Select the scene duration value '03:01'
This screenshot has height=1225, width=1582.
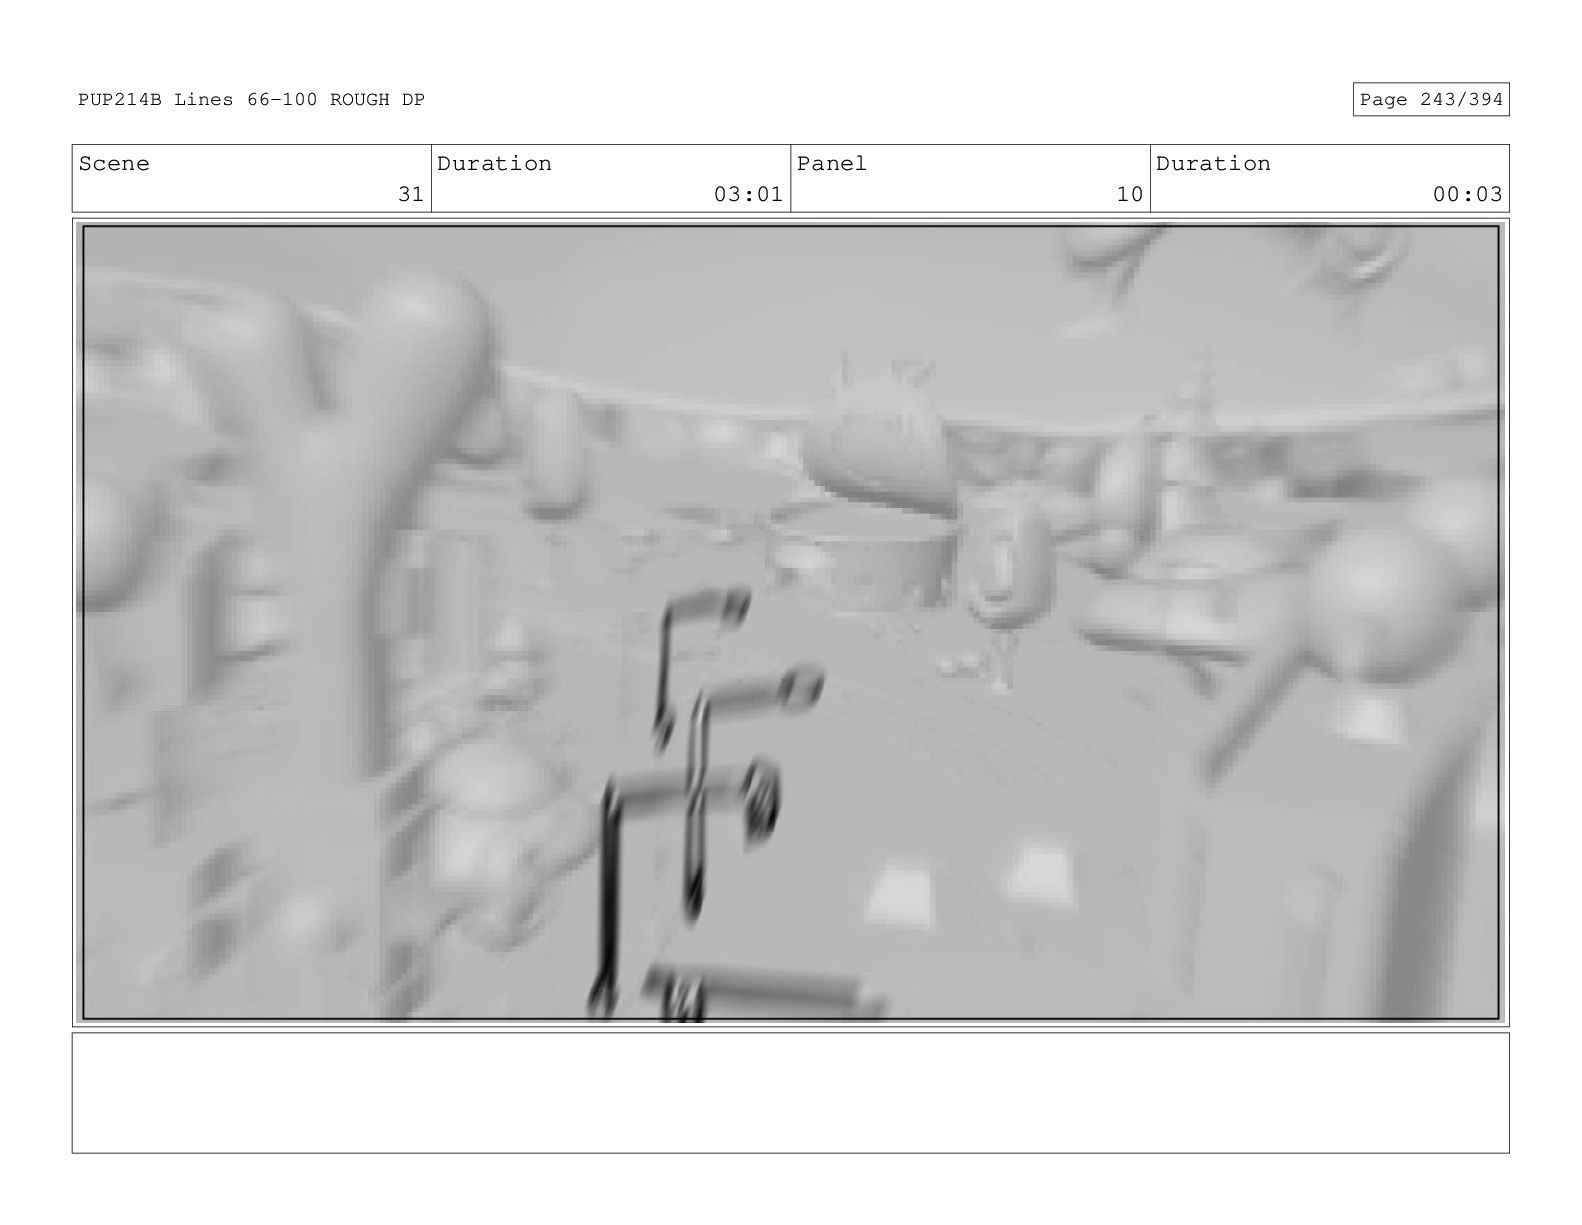748,194
